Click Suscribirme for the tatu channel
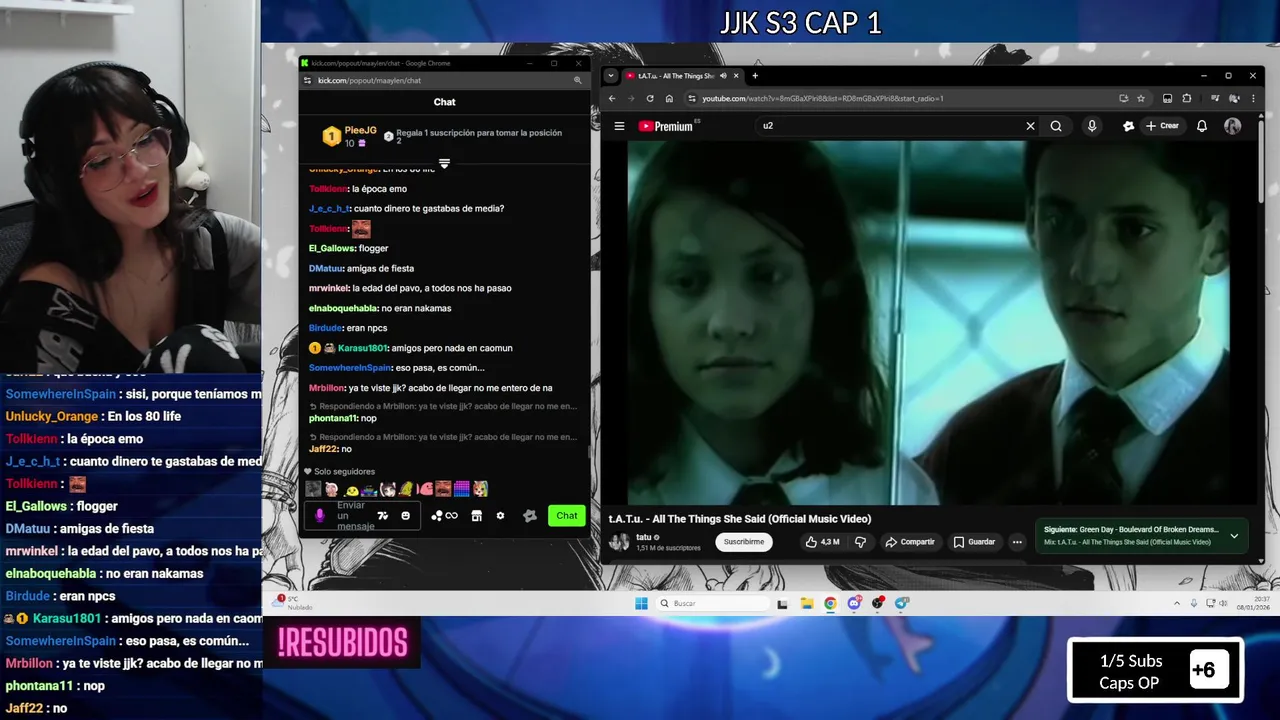Screen dimensions: 1280x720 tap(744, 542)
